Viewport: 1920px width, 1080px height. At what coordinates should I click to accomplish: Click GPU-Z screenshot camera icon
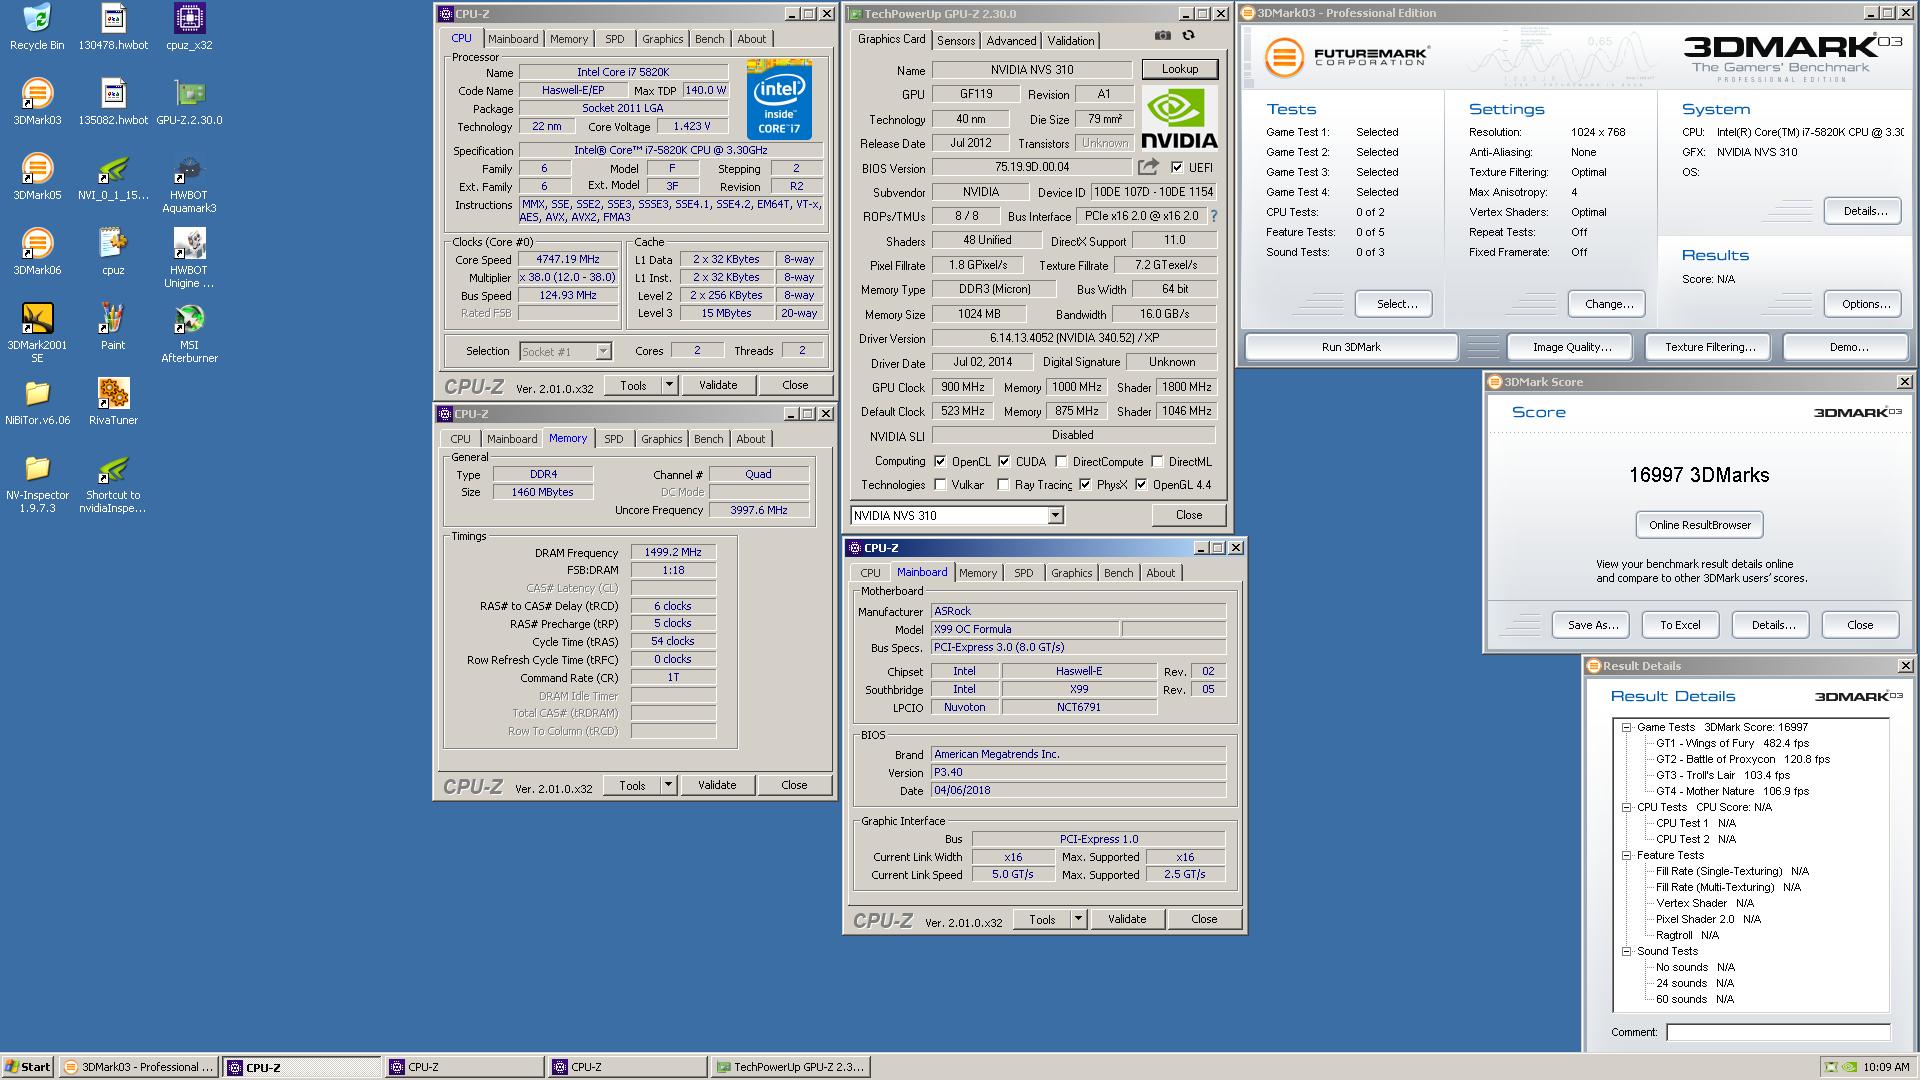tap(1162, 36)
